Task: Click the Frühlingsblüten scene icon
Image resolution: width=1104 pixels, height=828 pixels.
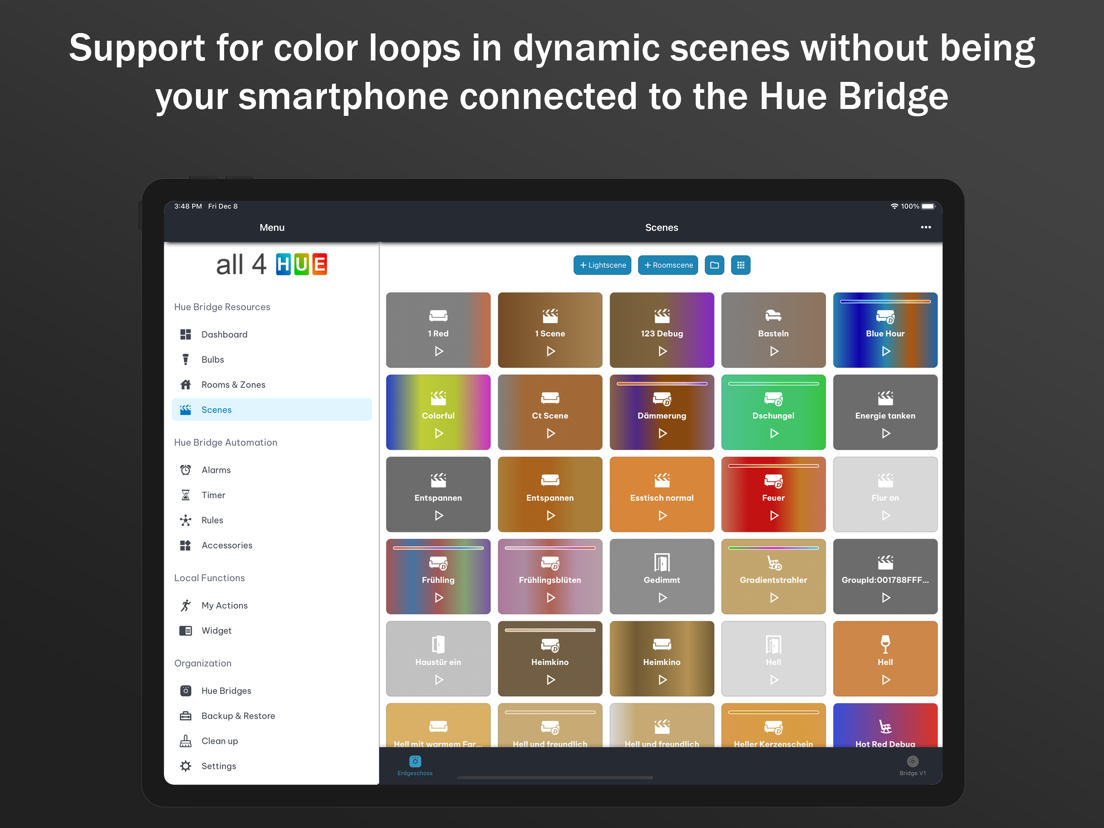Action: pyautogui.click(x=550, y=563)
